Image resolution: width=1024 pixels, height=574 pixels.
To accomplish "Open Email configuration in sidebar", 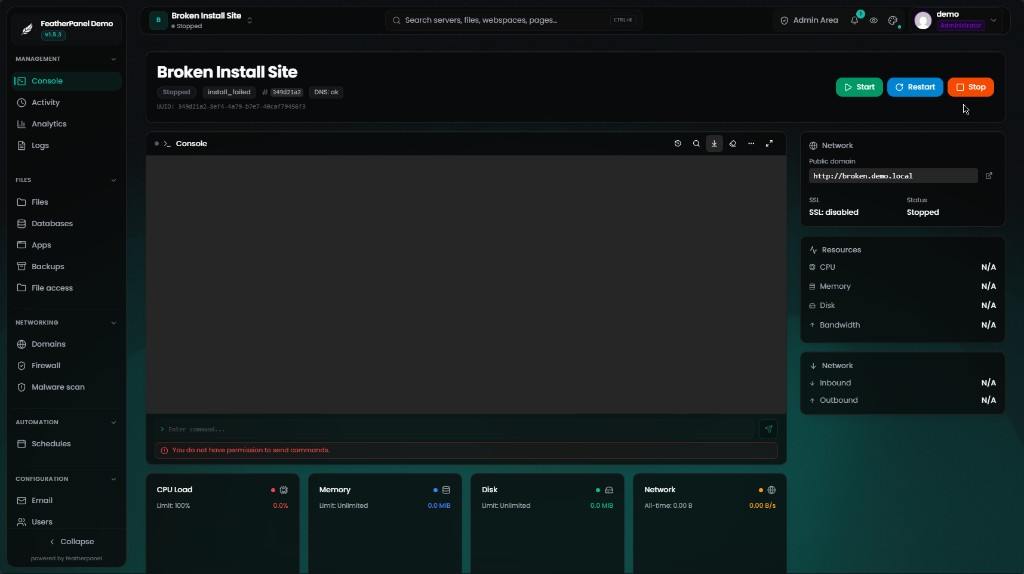I will 67,500.
